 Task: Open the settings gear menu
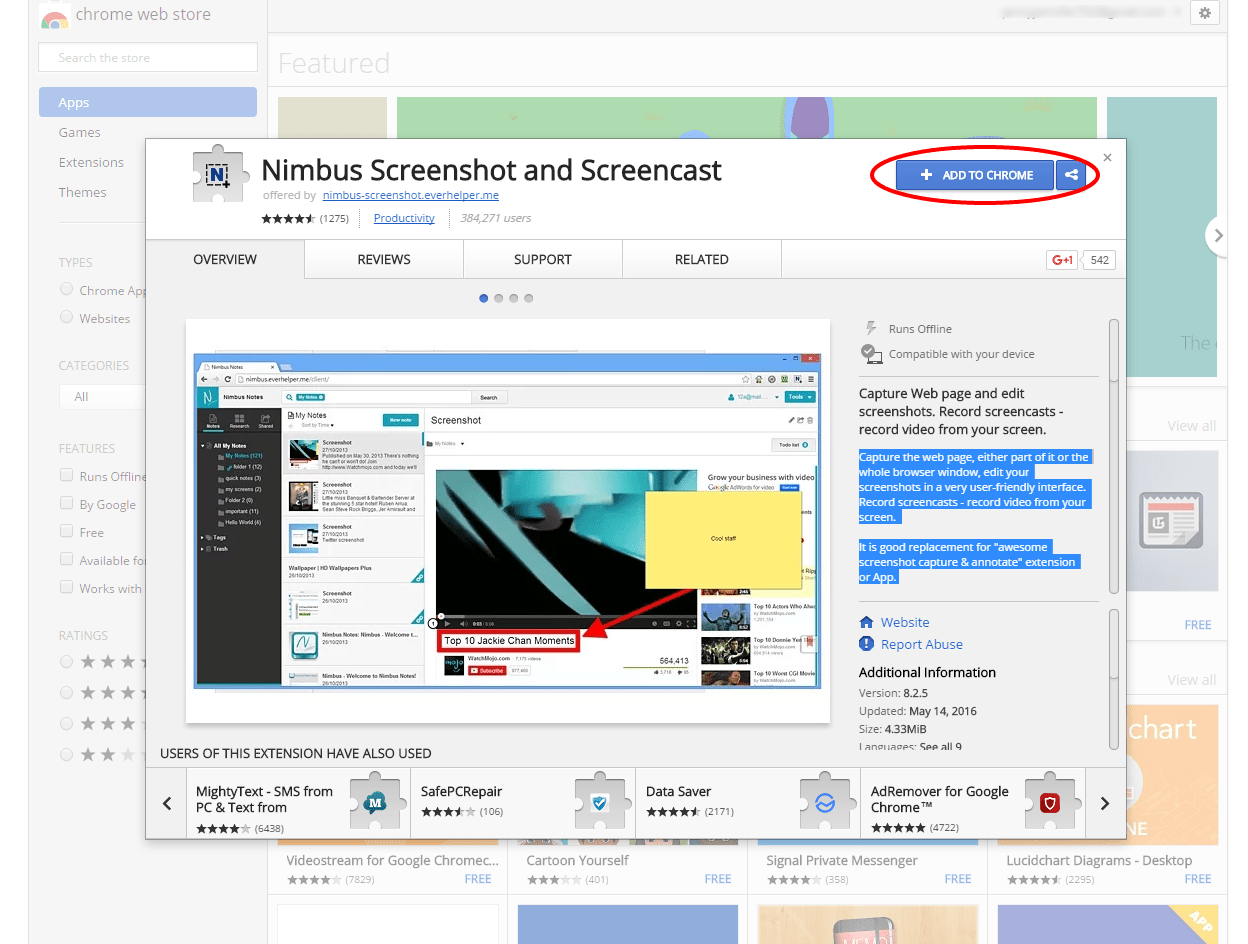pyautogui.click(x=1205, y=13)
